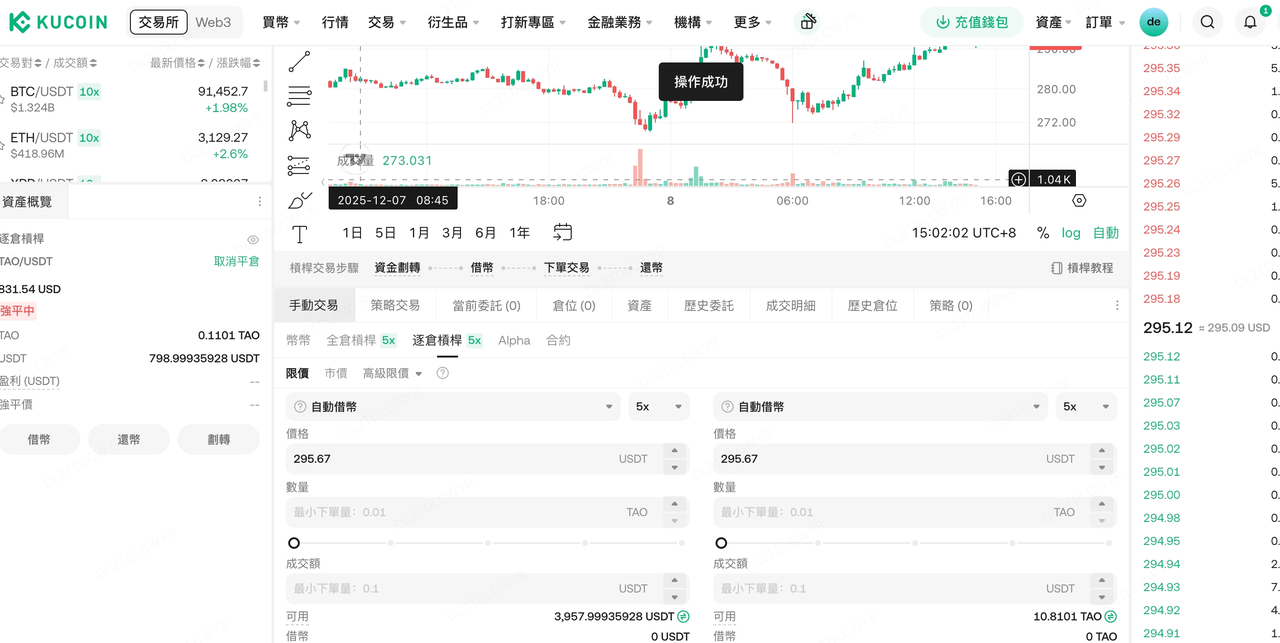Toggle percent scale on the chart
Image resolution: width=1280 pixels, height=643 pixels.
(1043, 233)
